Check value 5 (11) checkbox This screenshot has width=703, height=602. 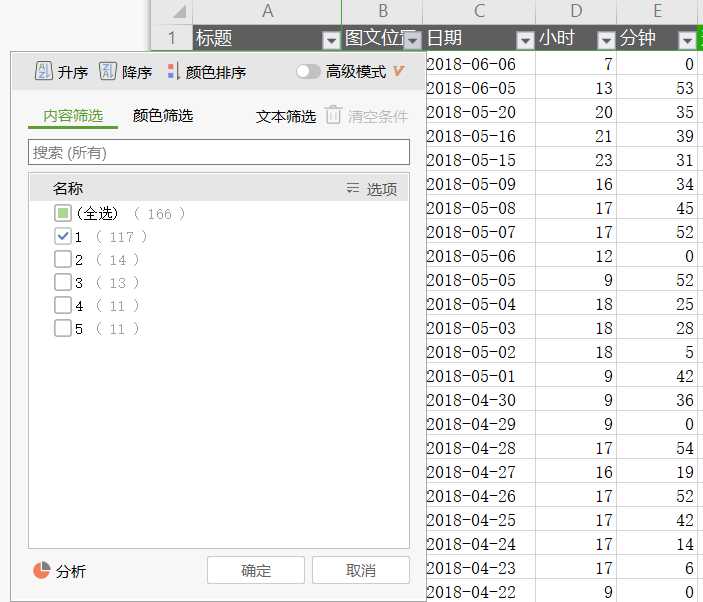point(63,329)
